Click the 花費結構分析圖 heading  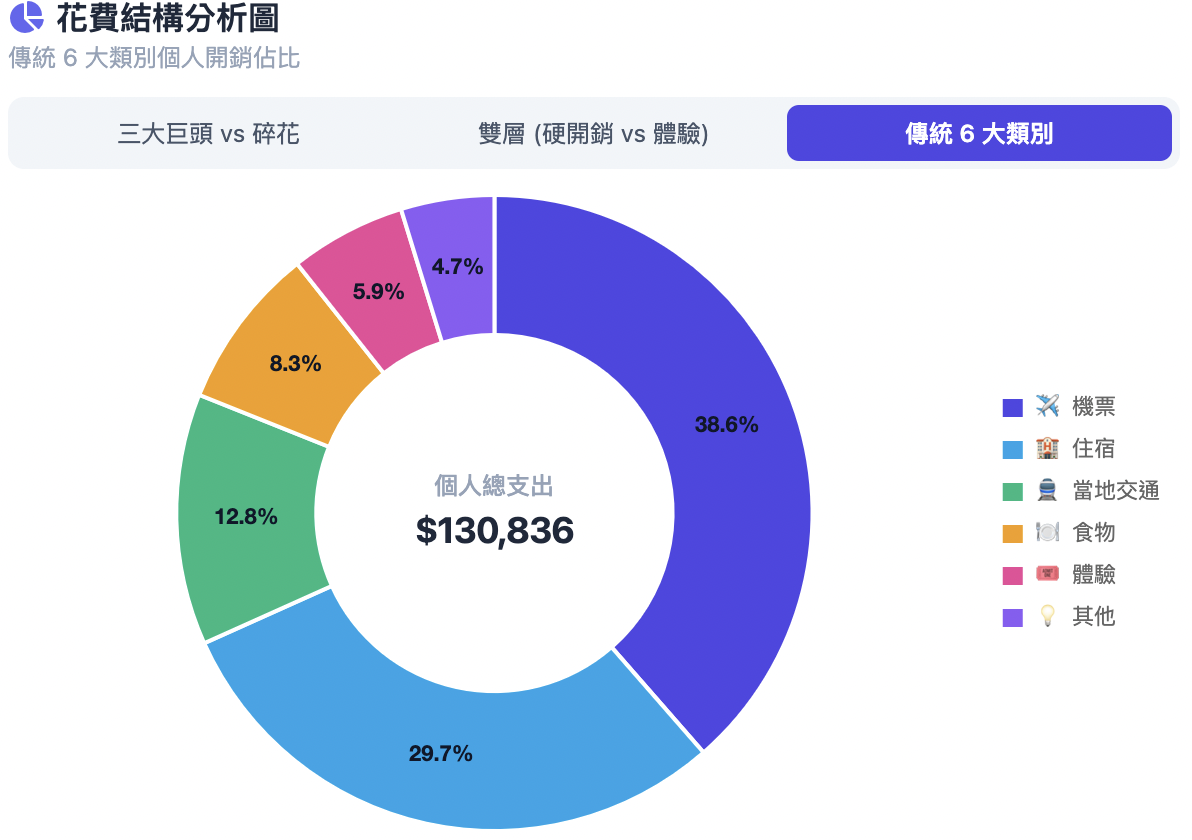click(x=168, y=17)
